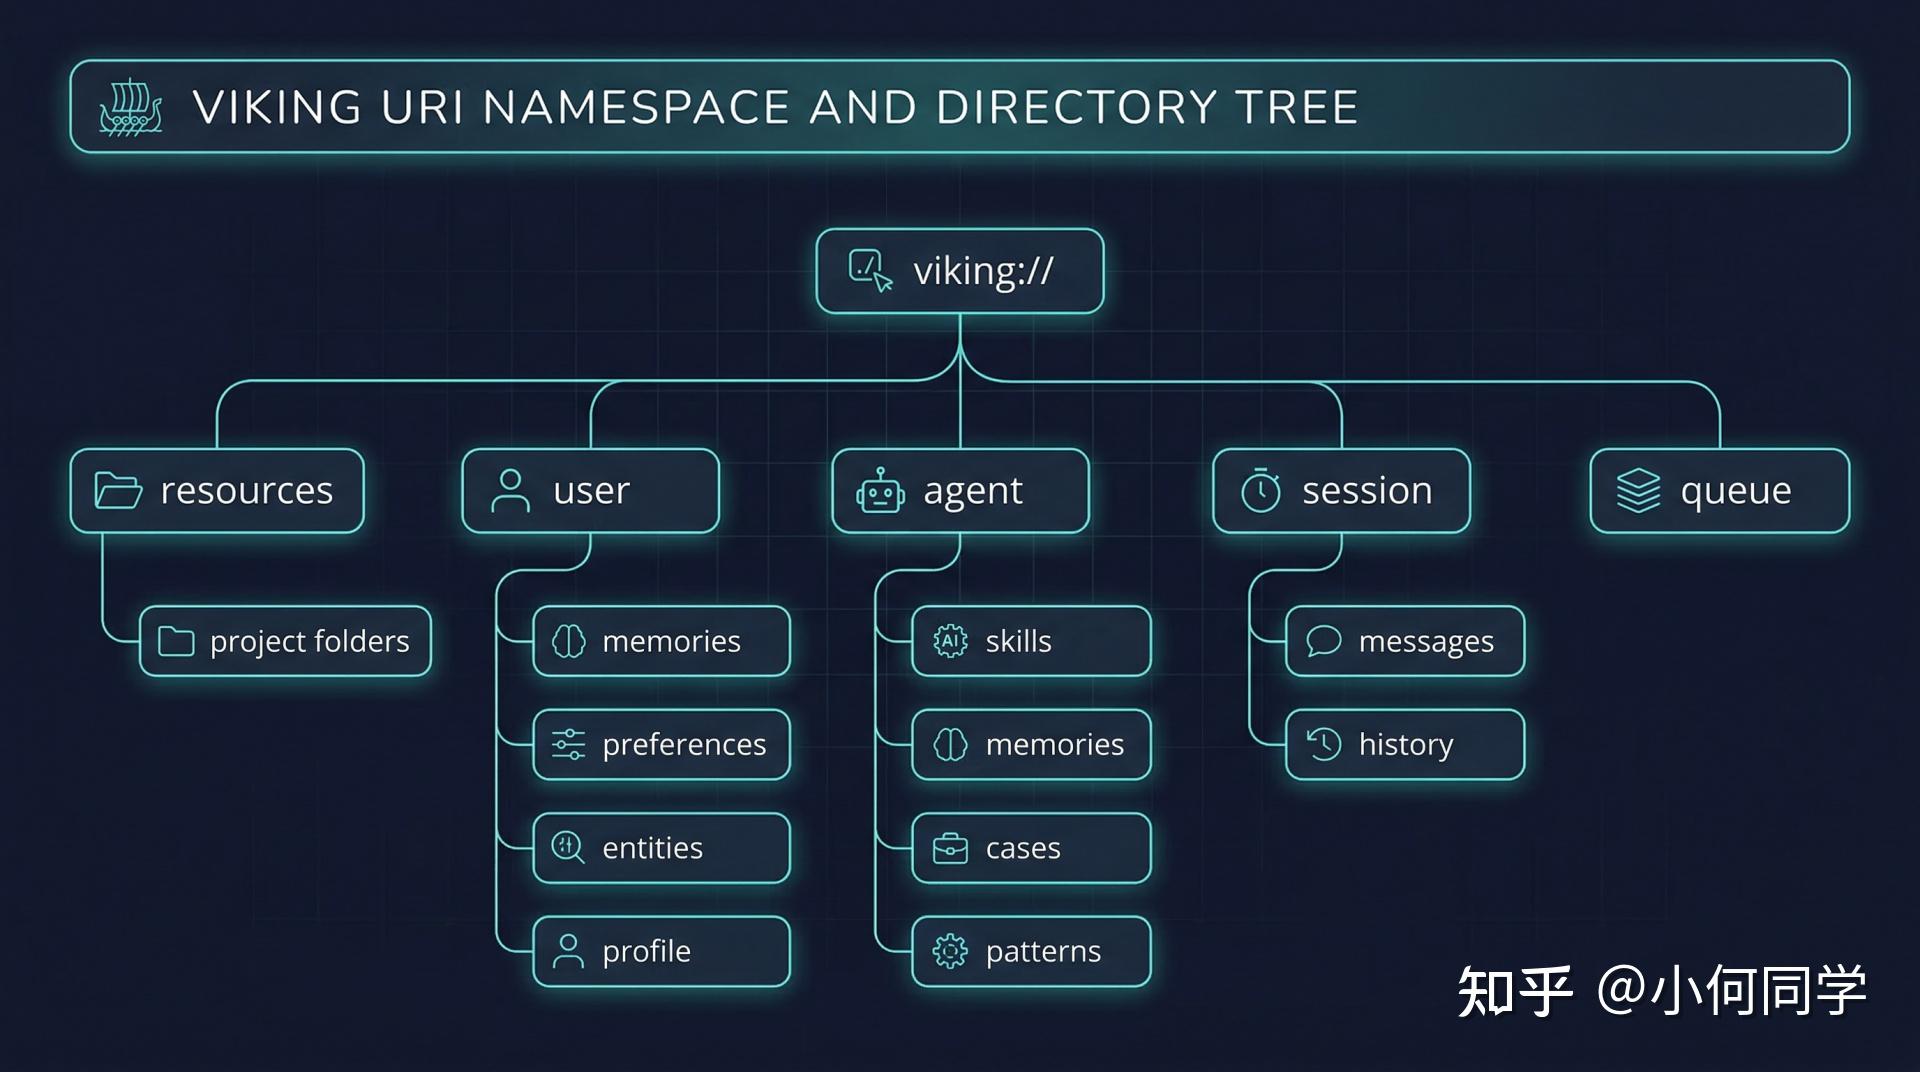Select the session node label
This screenshot has height=1072, width=1920.
pos(1367,491)
